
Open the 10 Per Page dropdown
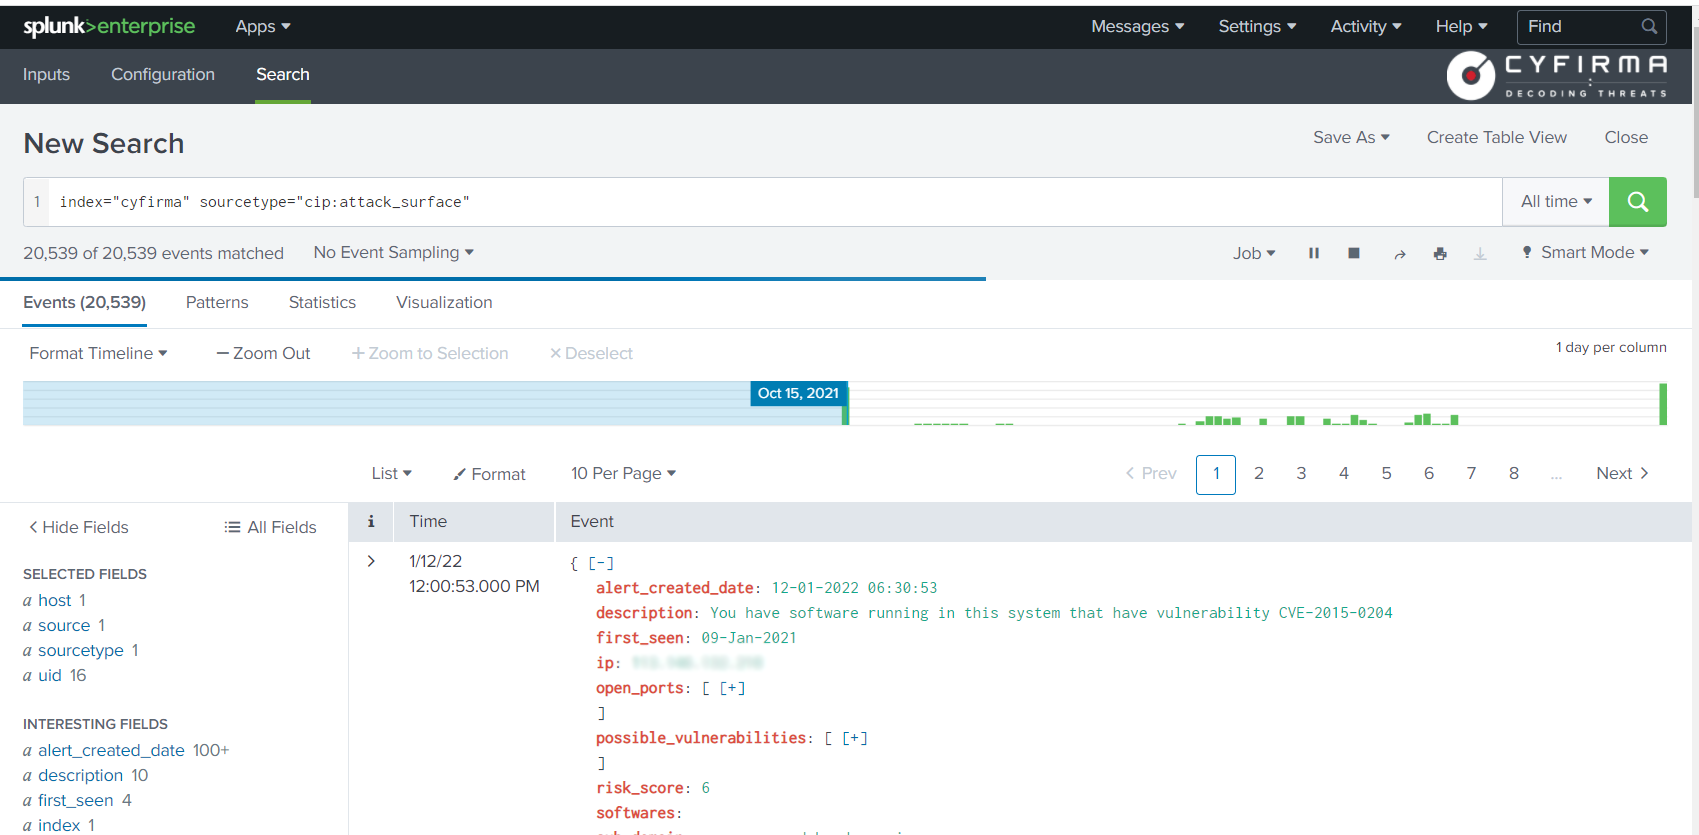point(623,474)
